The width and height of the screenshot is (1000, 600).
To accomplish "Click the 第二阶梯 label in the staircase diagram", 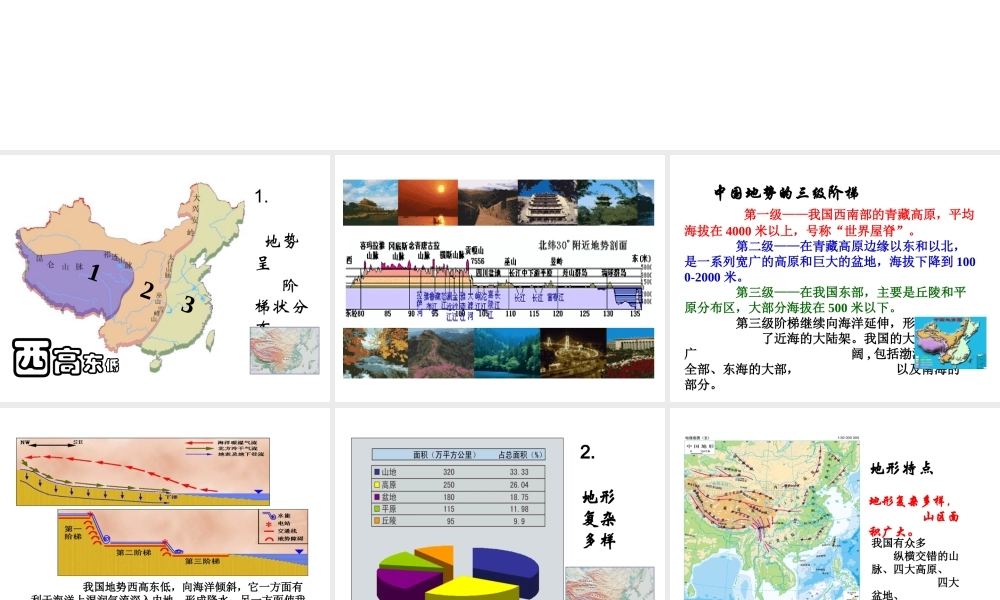I will 134,552.
